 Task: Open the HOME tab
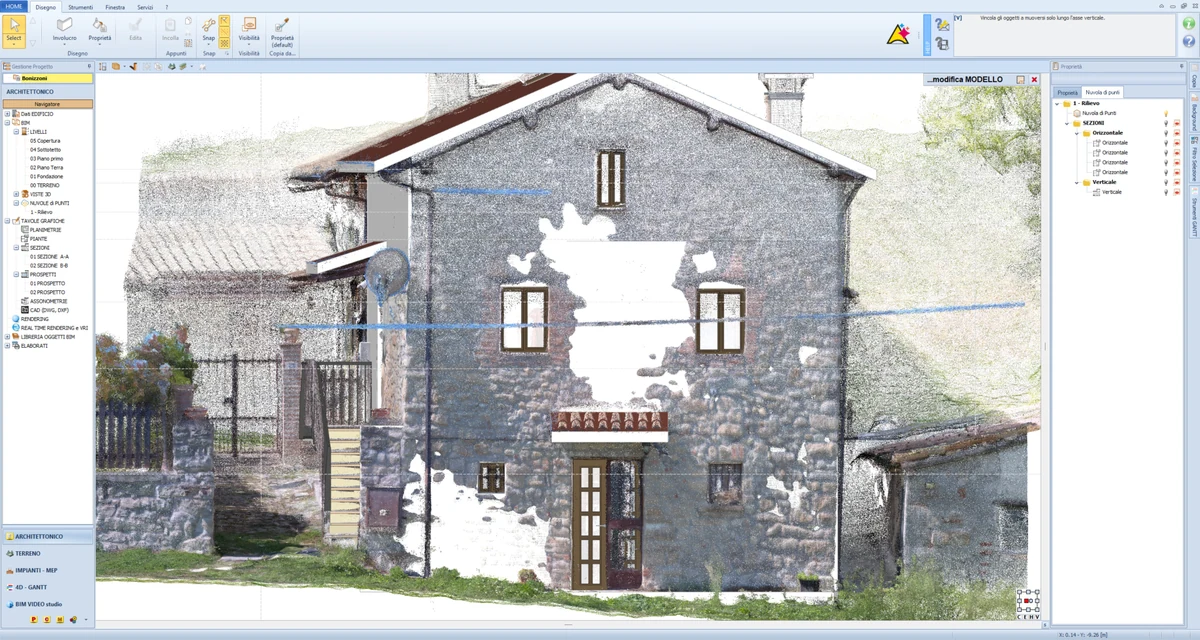14,6
